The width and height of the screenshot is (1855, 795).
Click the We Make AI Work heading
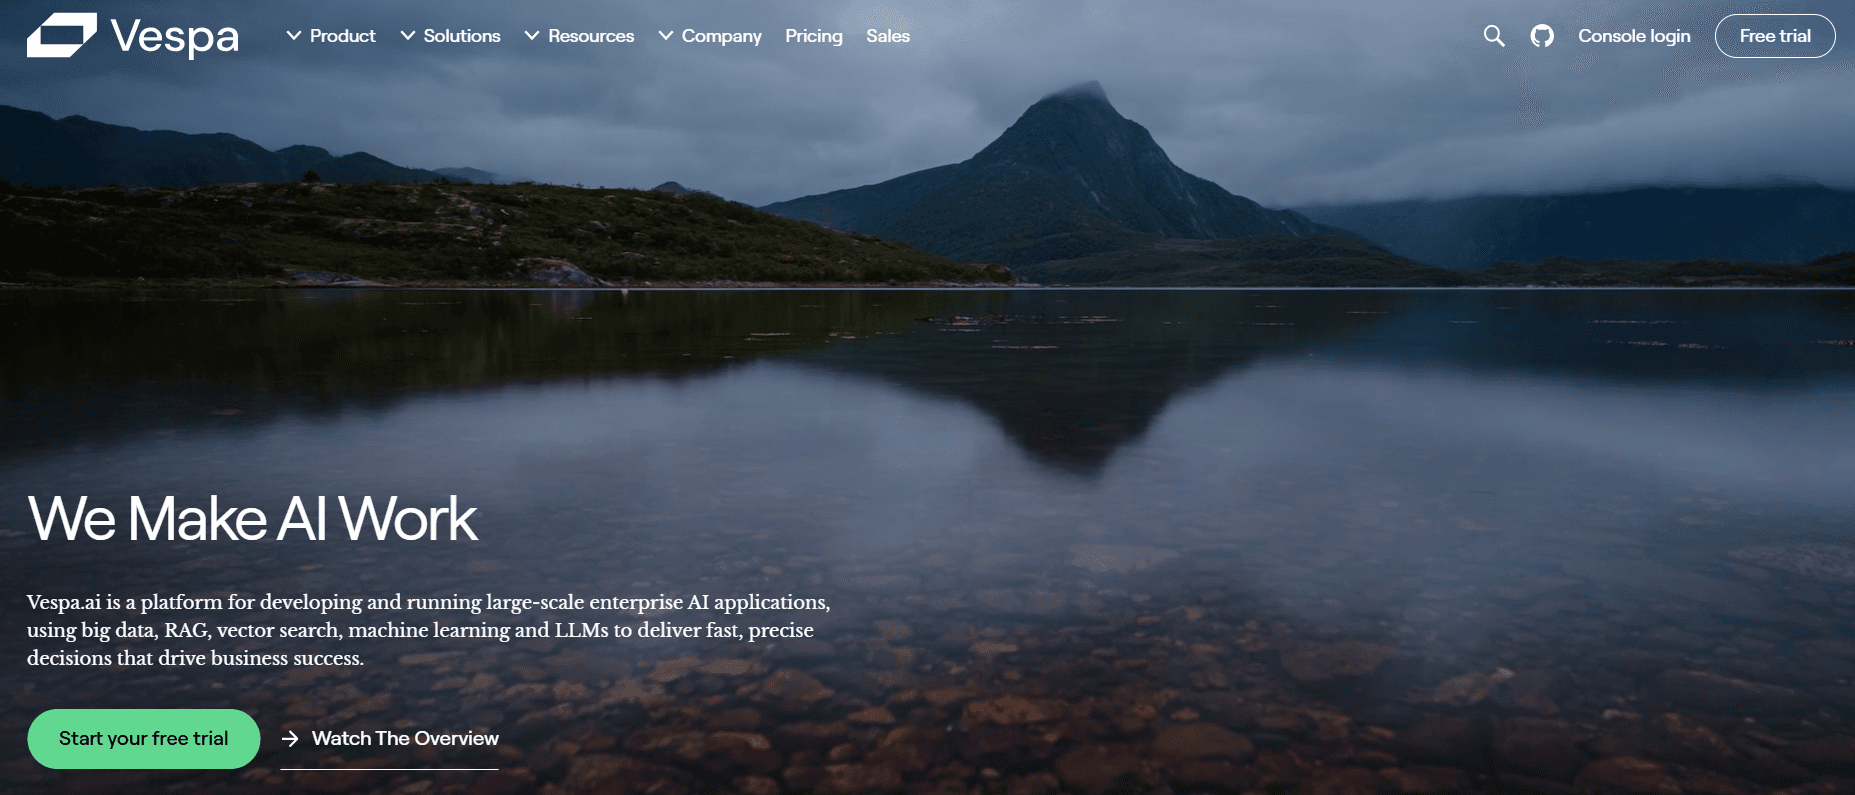(x=253, y=519)
